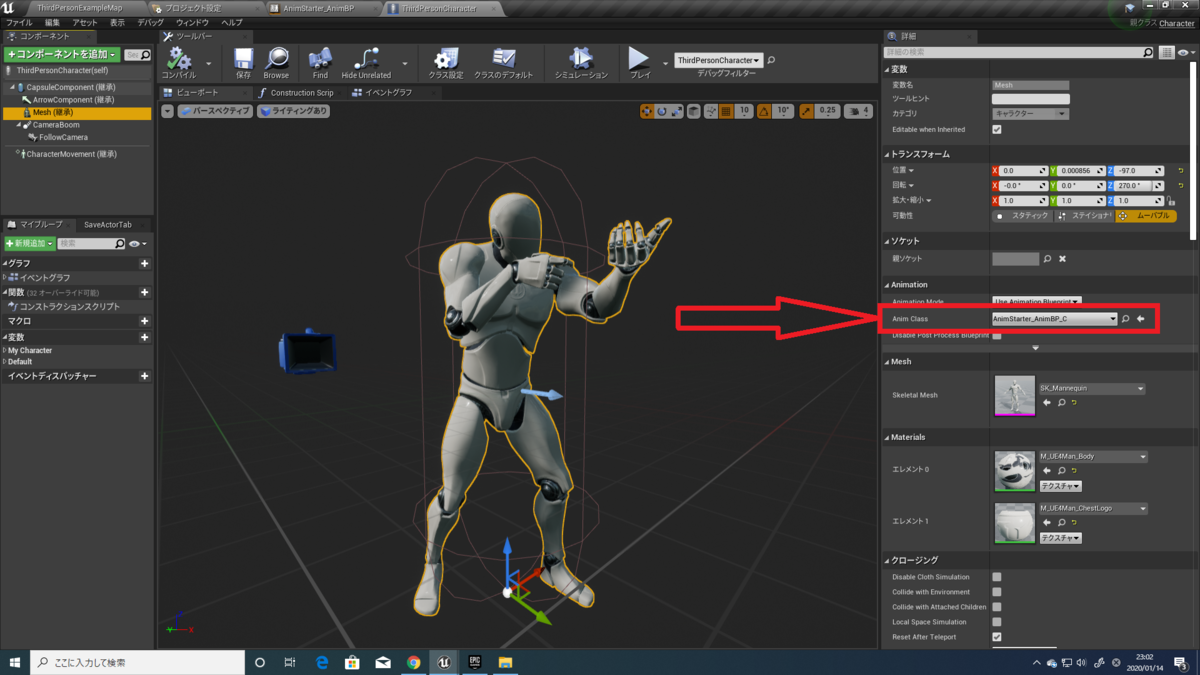Screen dimensions: 1200x675
Task: Reset 回転 to default yellow arrow
Action: pyautogui.click(x=1181, y=186)
